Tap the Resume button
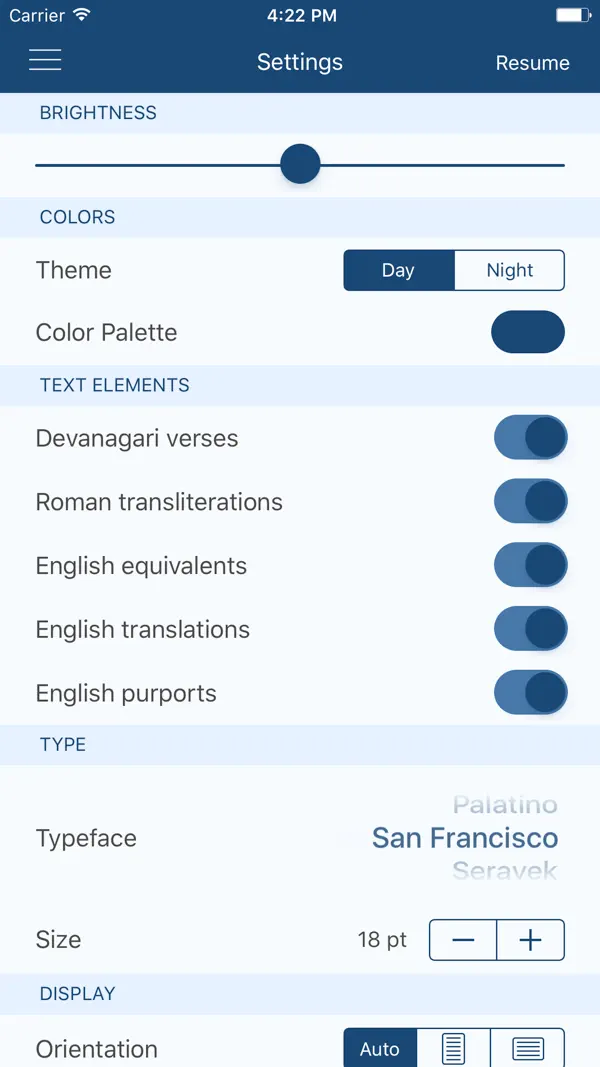Viewport: 600px width, 1067px height. [x=533, y=63]
